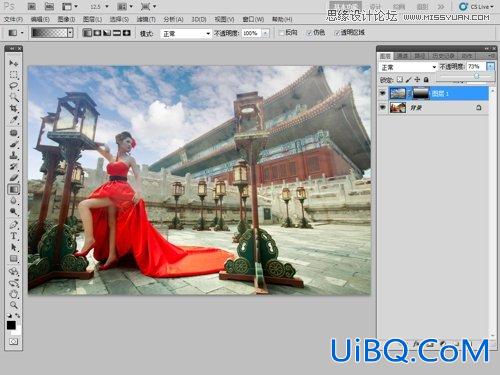Toggle the Dither (仿色) checkbox
The image size is (500, 375).
coord(310,33)
